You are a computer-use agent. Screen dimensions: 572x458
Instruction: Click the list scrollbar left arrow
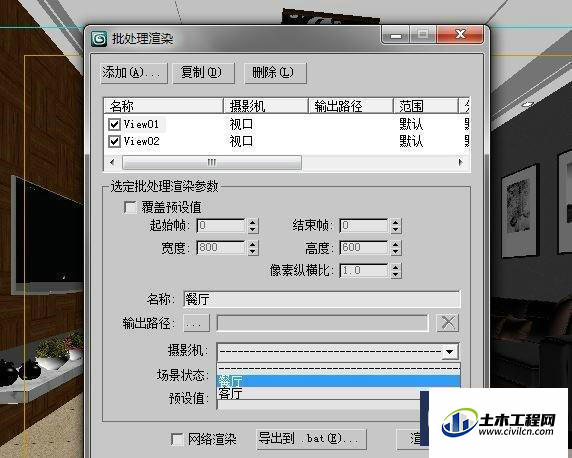(x=112, y=162)
